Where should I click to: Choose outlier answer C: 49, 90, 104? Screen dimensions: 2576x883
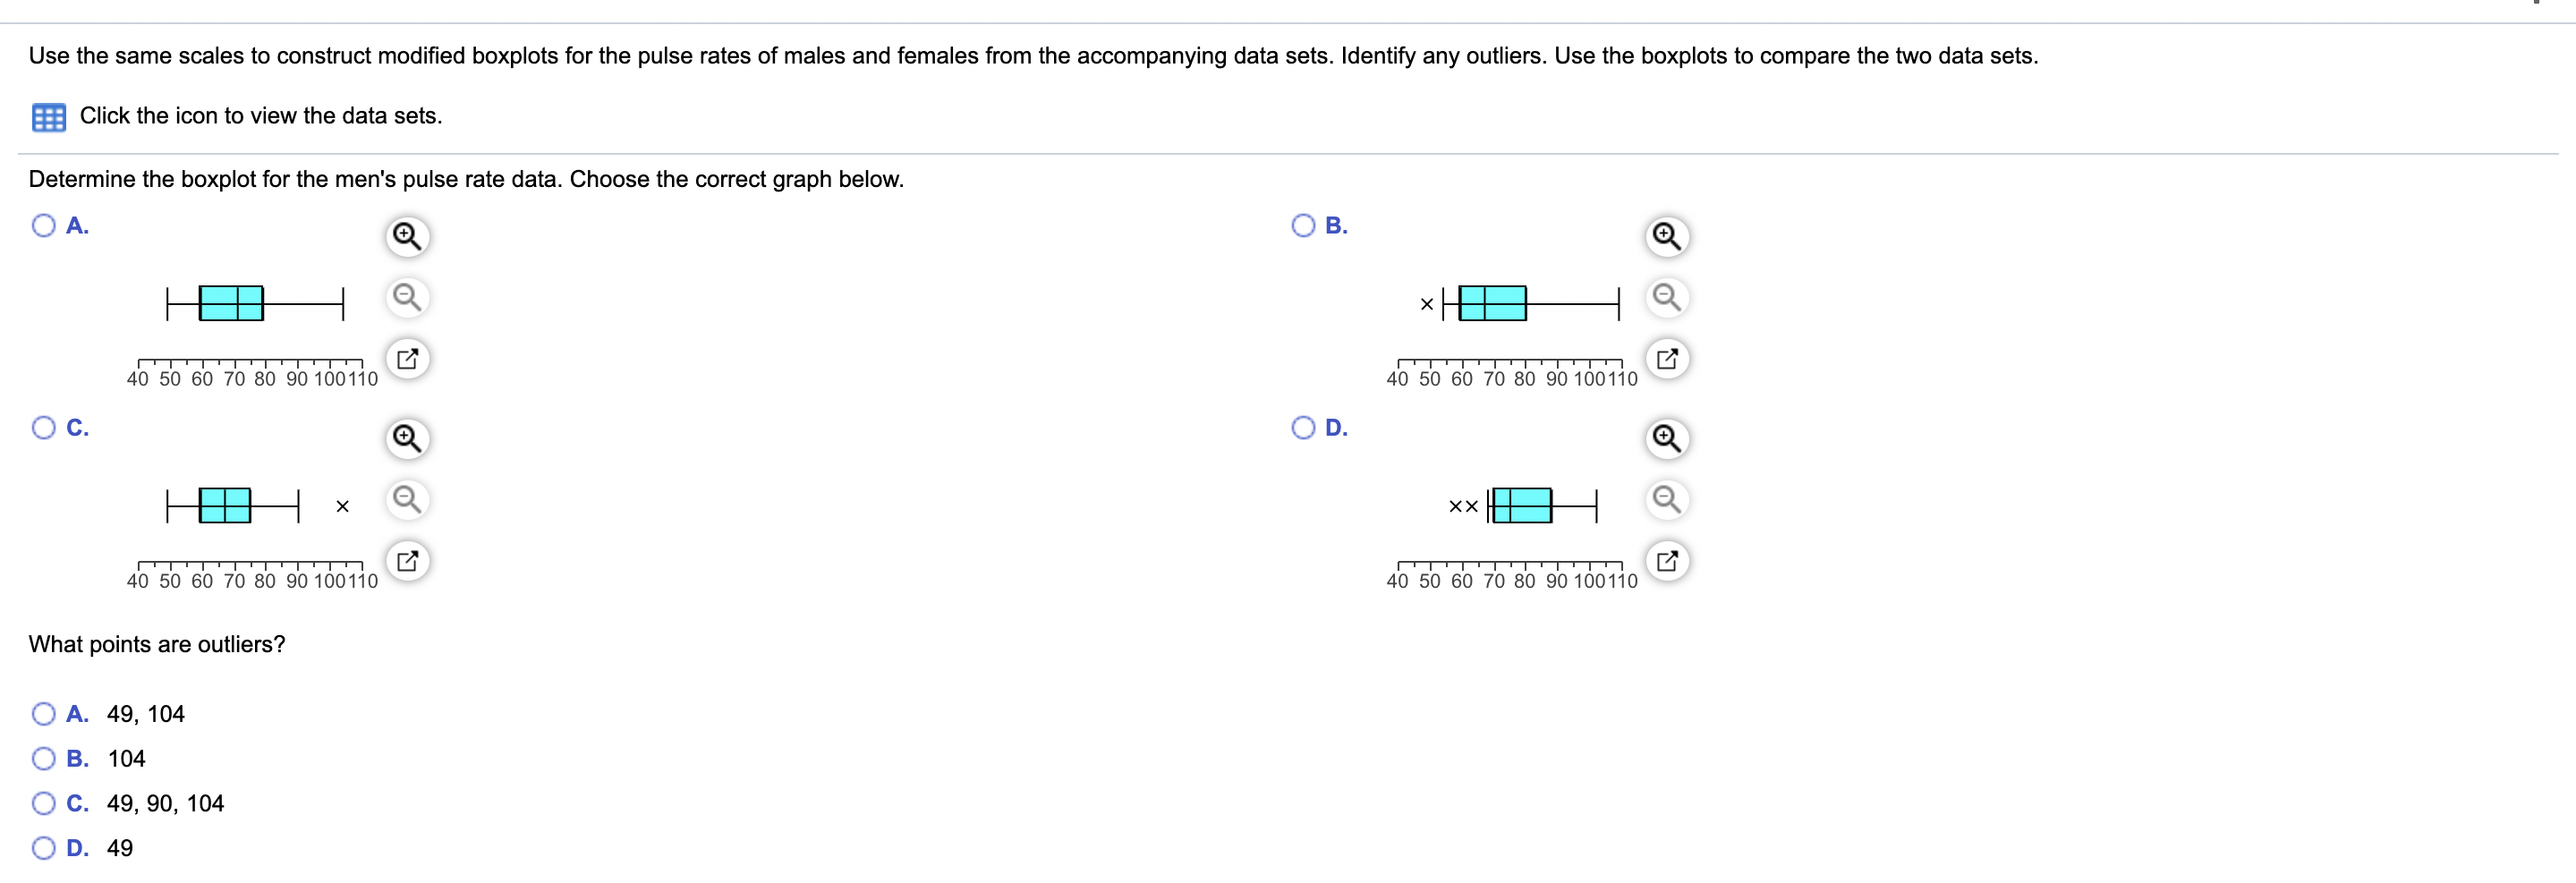click(44, 802)
